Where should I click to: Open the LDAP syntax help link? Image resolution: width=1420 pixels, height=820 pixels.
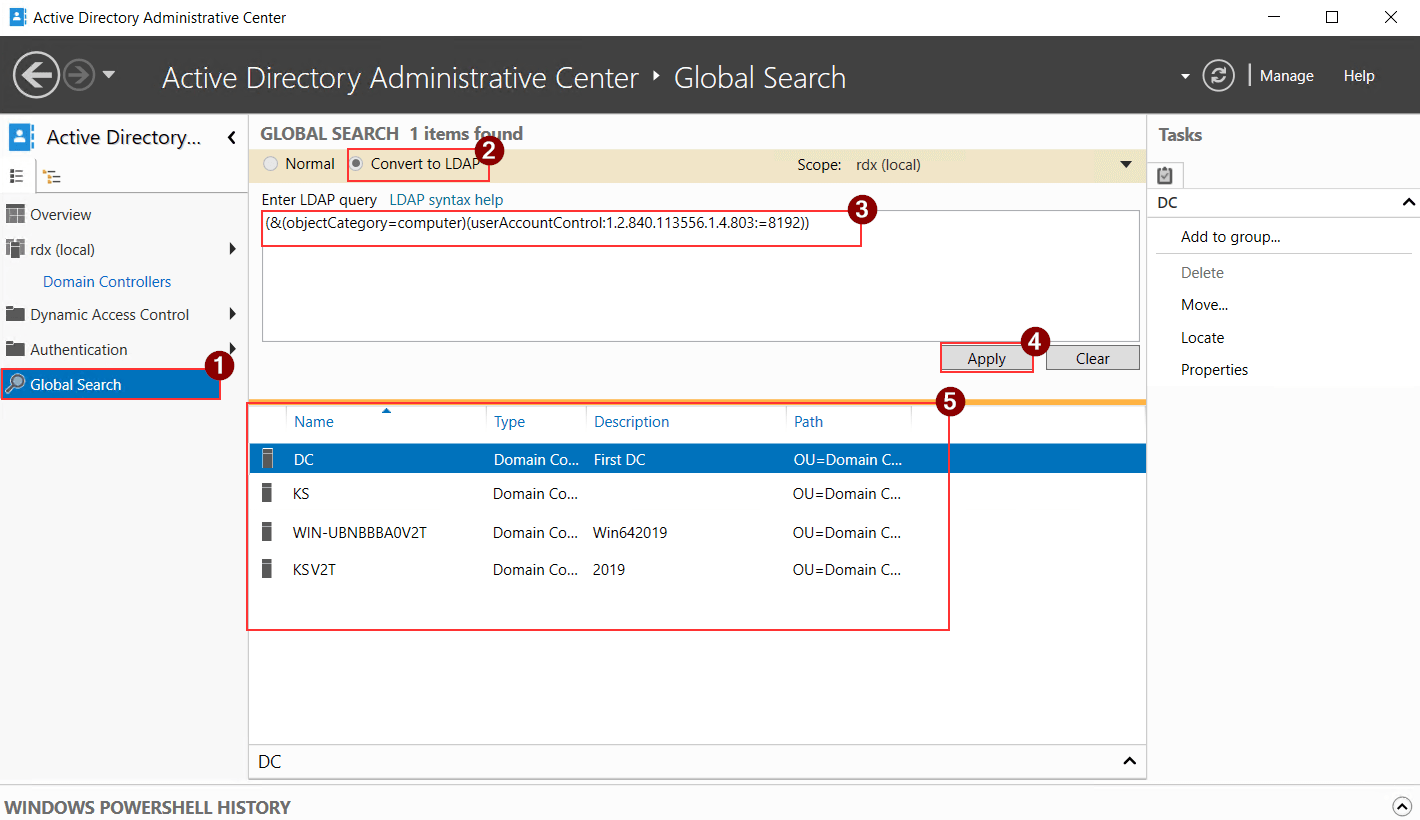pos(445,199)
